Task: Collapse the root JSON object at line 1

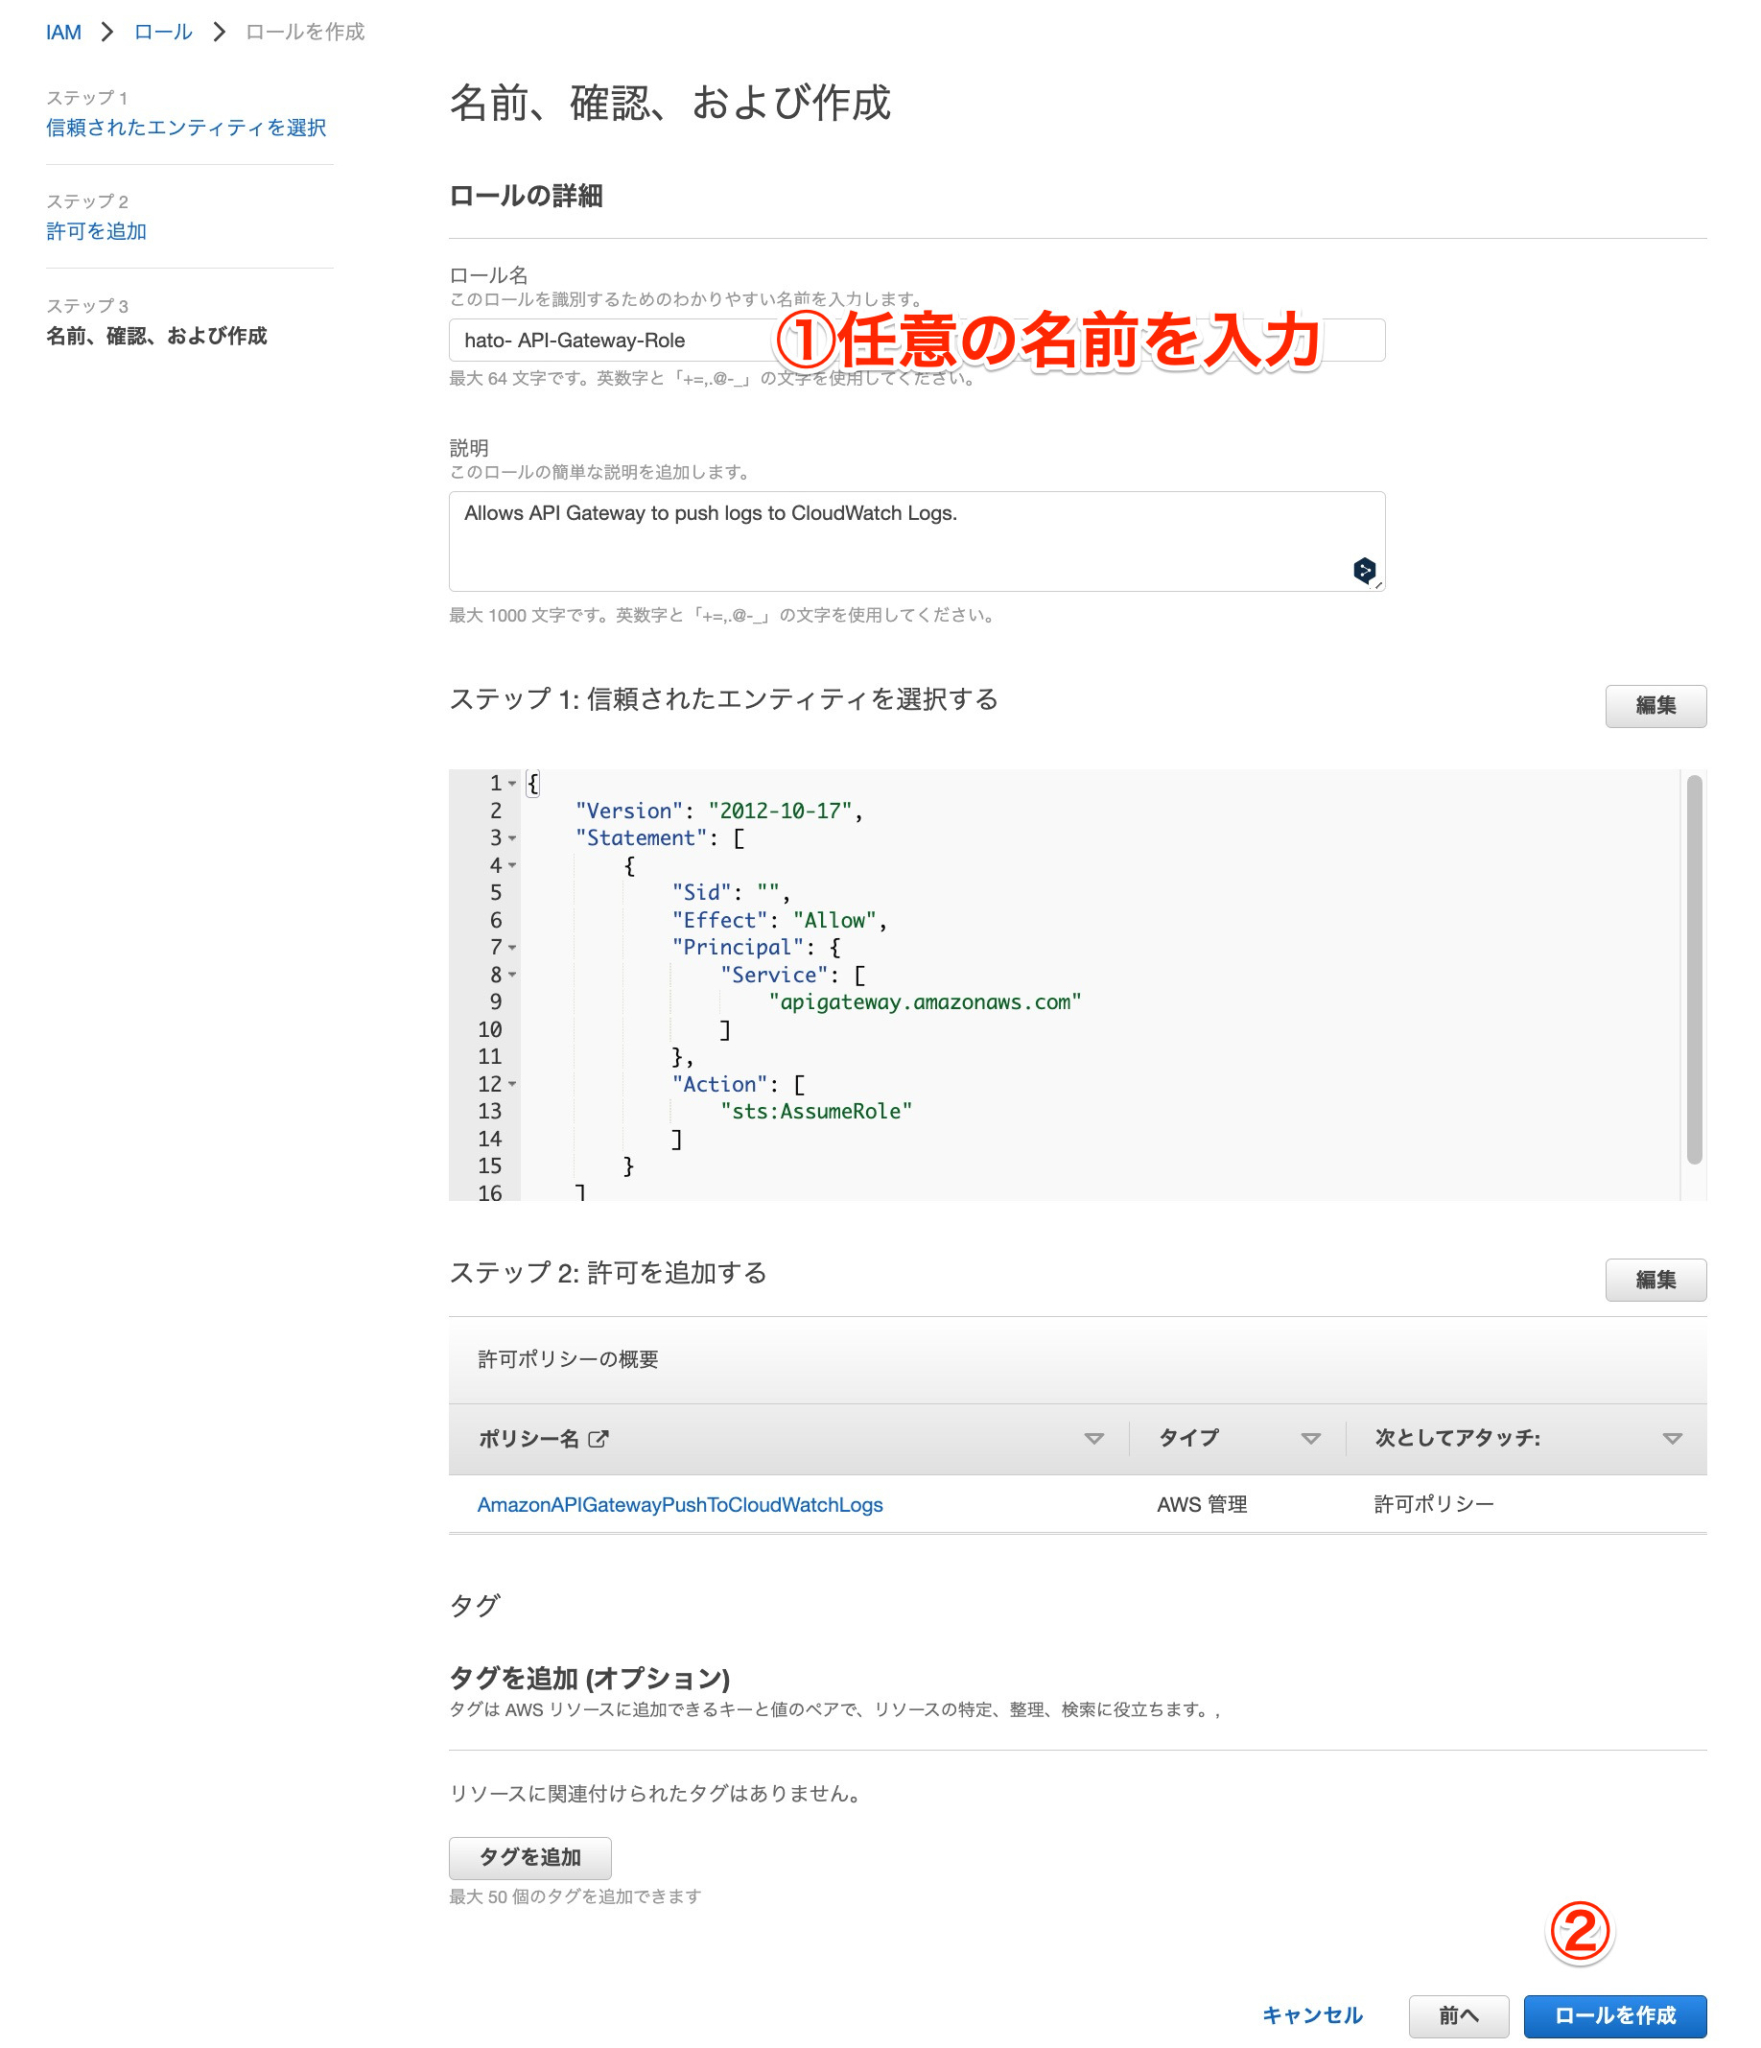Action: [x=512, y=783]
